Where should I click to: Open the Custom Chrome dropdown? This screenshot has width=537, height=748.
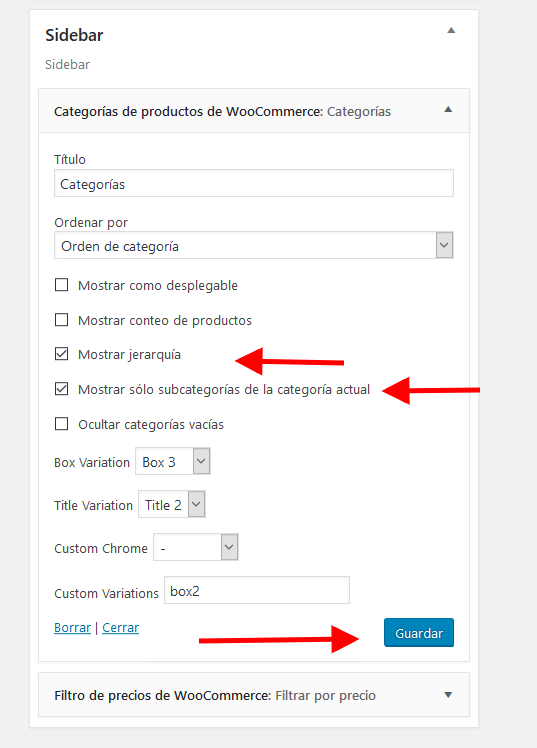196,547
